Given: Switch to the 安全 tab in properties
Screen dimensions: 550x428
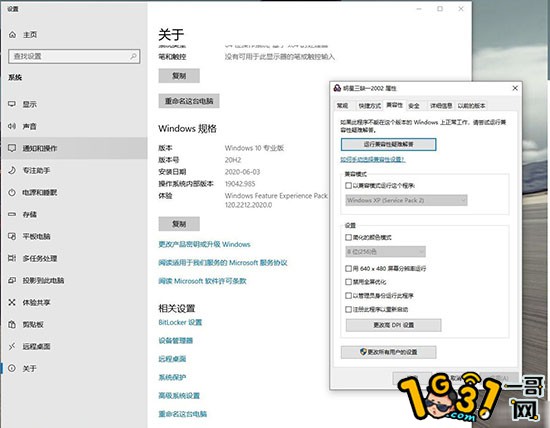Looking at the screenshot, I should pos(414,106).
